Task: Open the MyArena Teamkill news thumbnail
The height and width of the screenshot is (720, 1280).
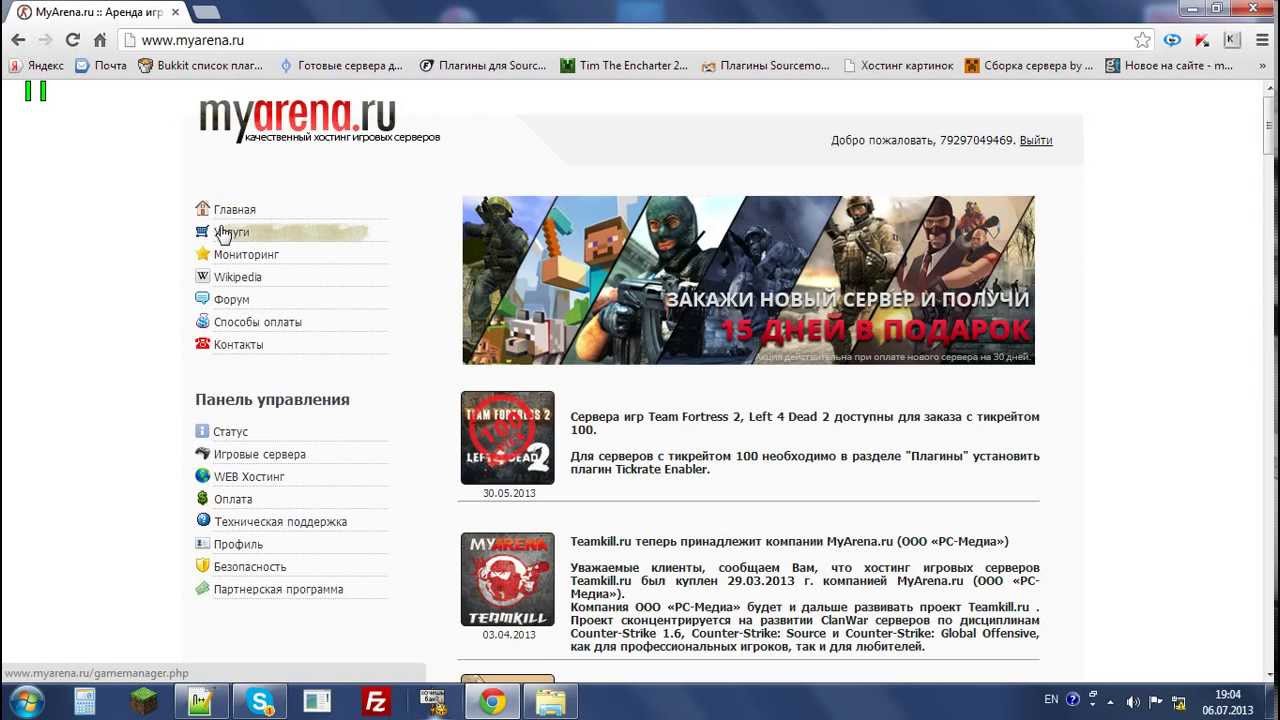Action: (x=507, y=580)
